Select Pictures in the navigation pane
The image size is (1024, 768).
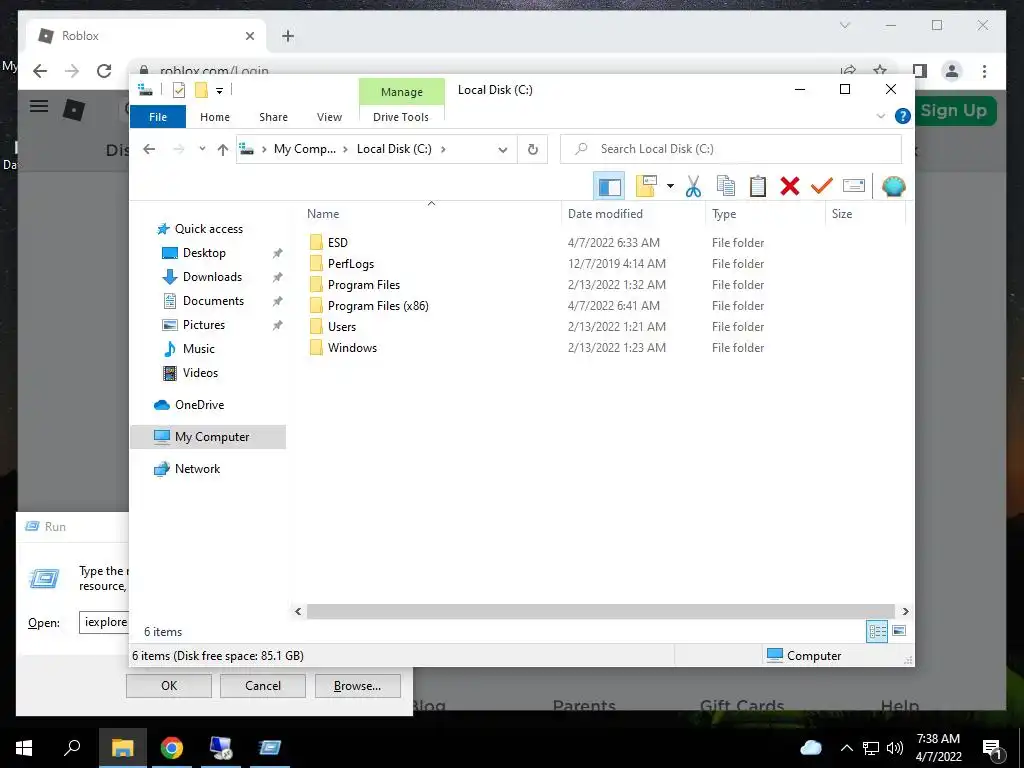click(x=204, y=325)
